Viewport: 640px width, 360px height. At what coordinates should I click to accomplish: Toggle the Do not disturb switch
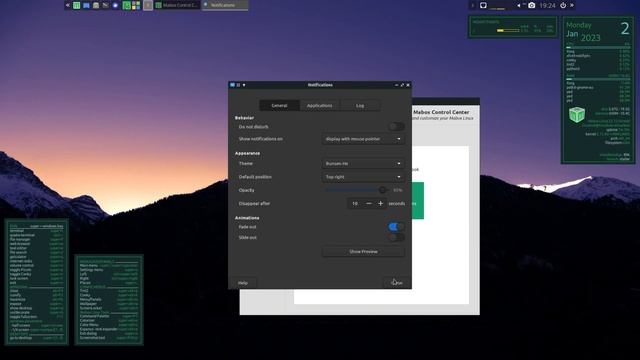396,127
